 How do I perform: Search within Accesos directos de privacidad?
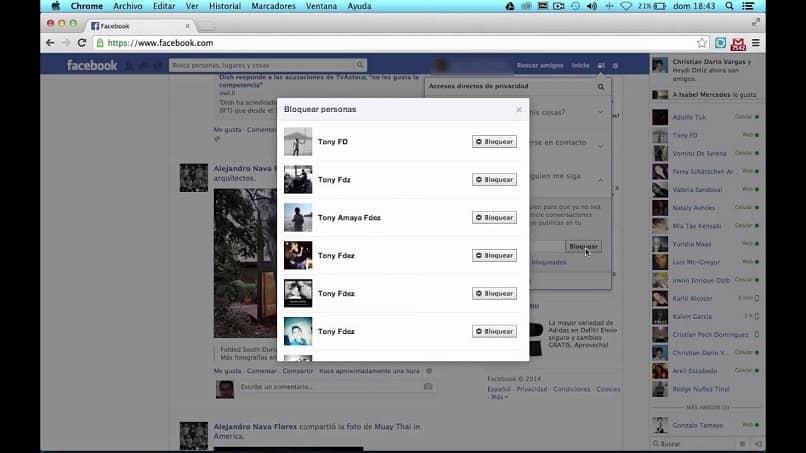click(x=601, y=87)
